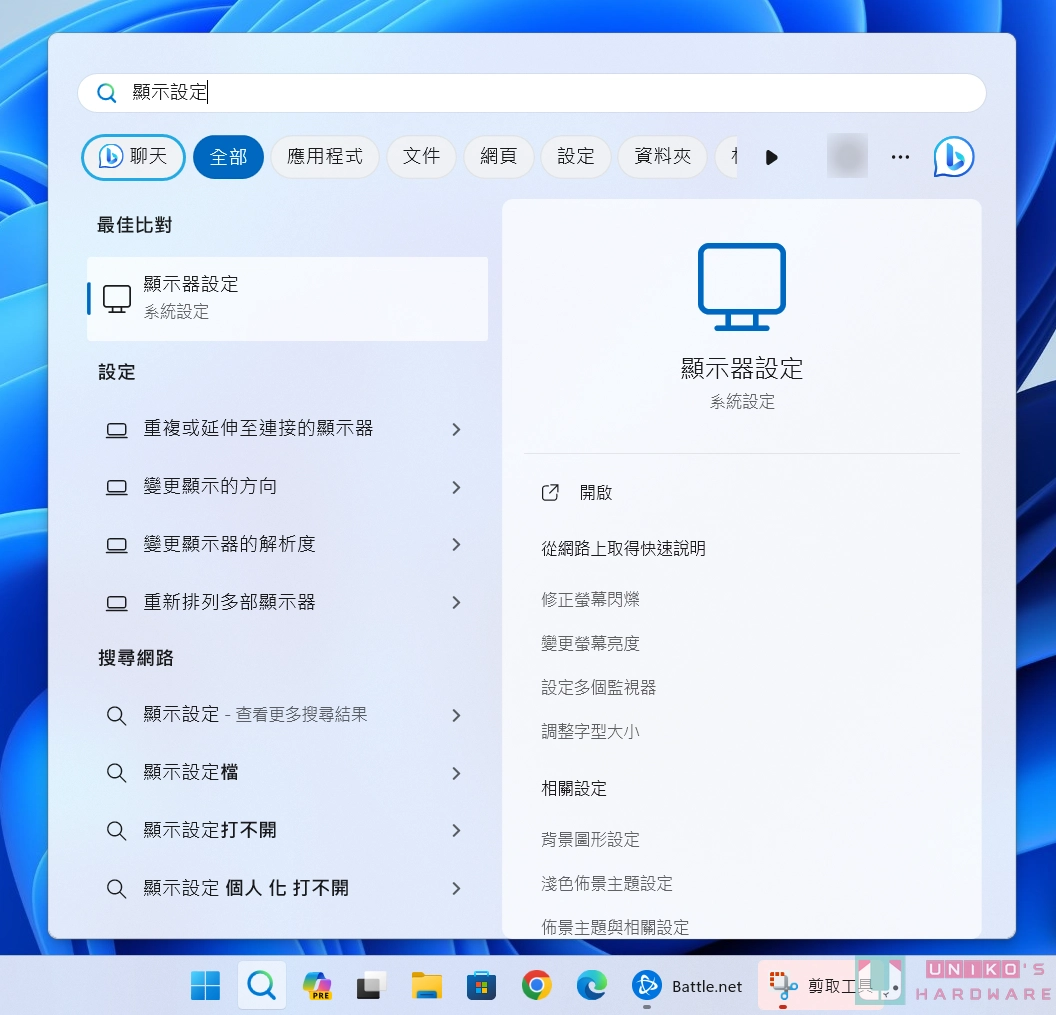Image resolution: width=1056 pixels, height=1015 pixels.
Task: Open the three-dots more options menu
Action: [900, 157]
